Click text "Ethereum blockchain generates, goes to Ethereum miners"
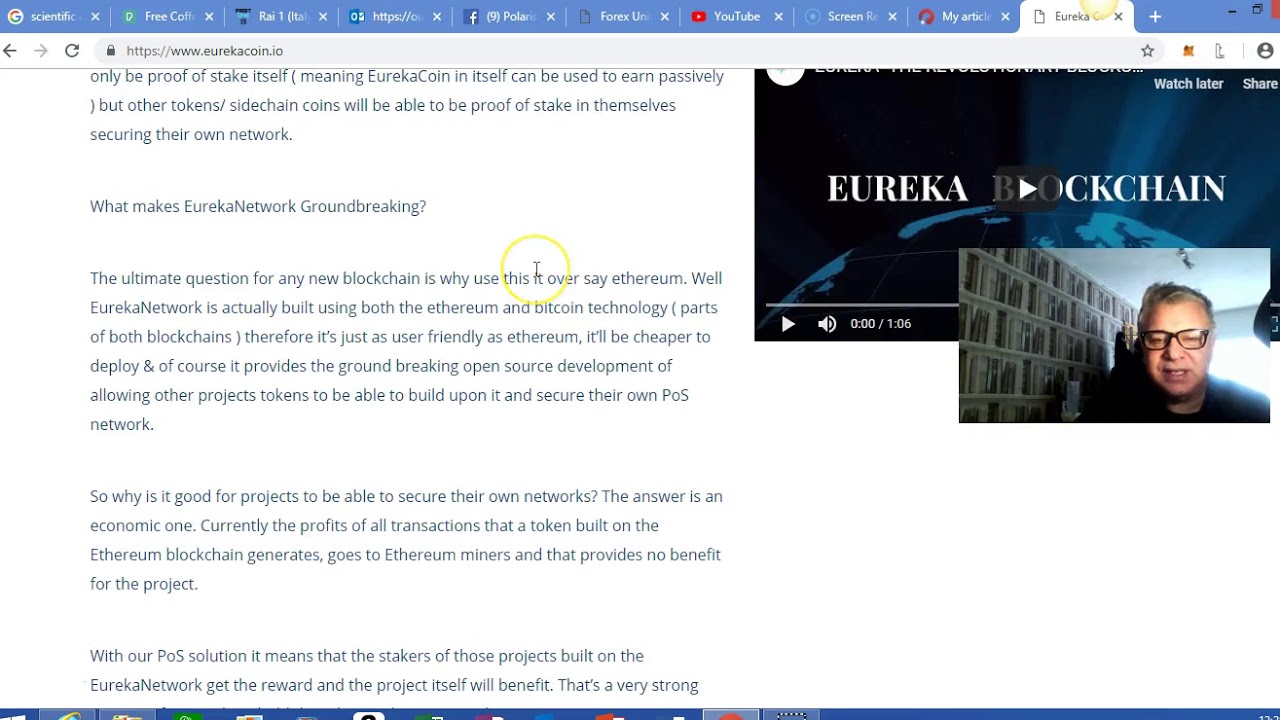Viewport: 1280px width, 720px height. point(300,554)
